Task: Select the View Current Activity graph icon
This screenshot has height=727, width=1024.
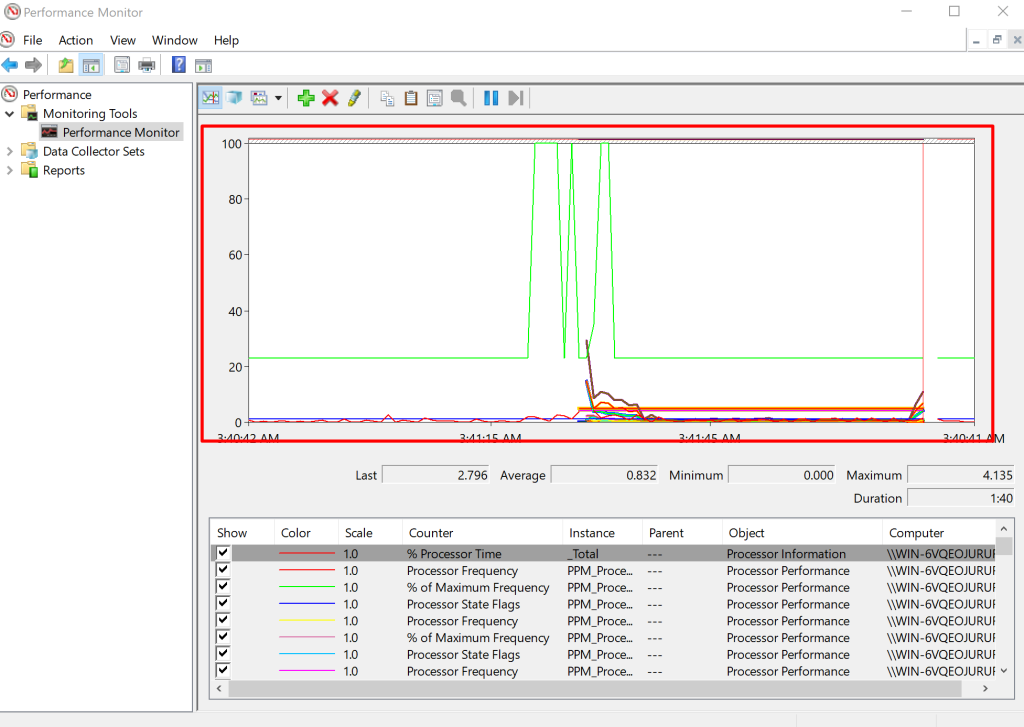Action: [x=211, y=98]
